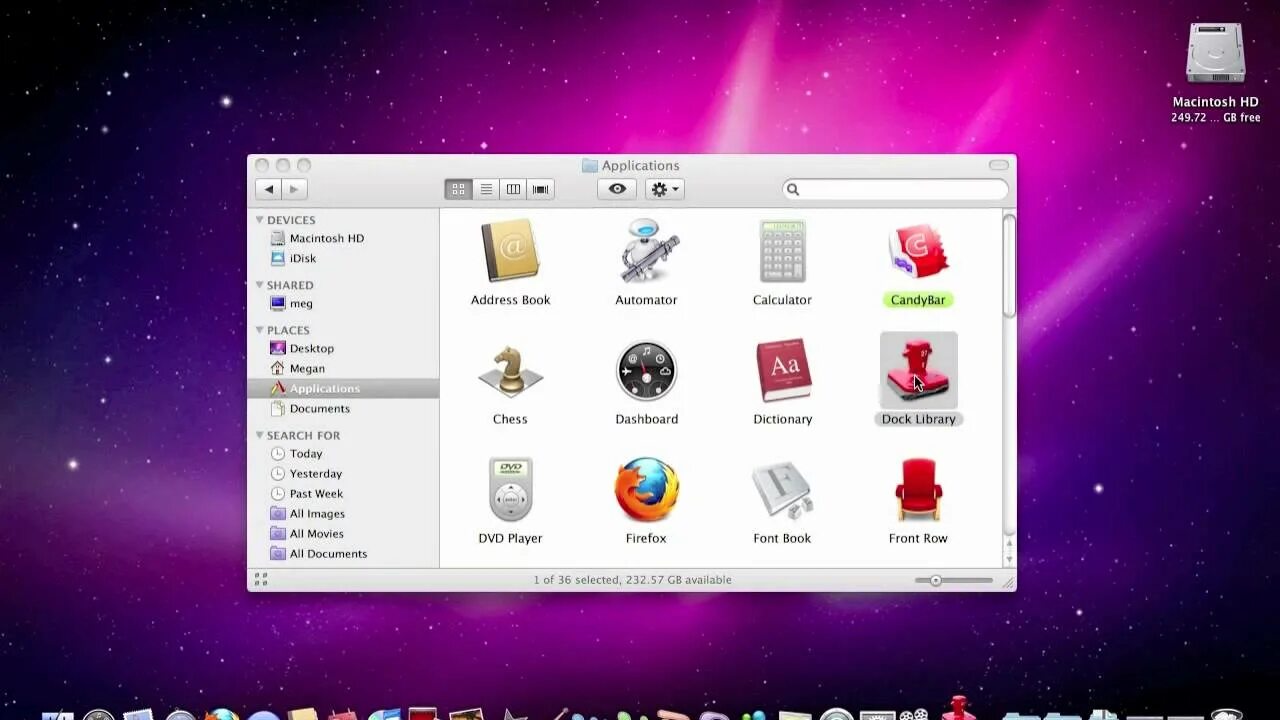
Task: Click inside the Finder search field
Action: 895,189
